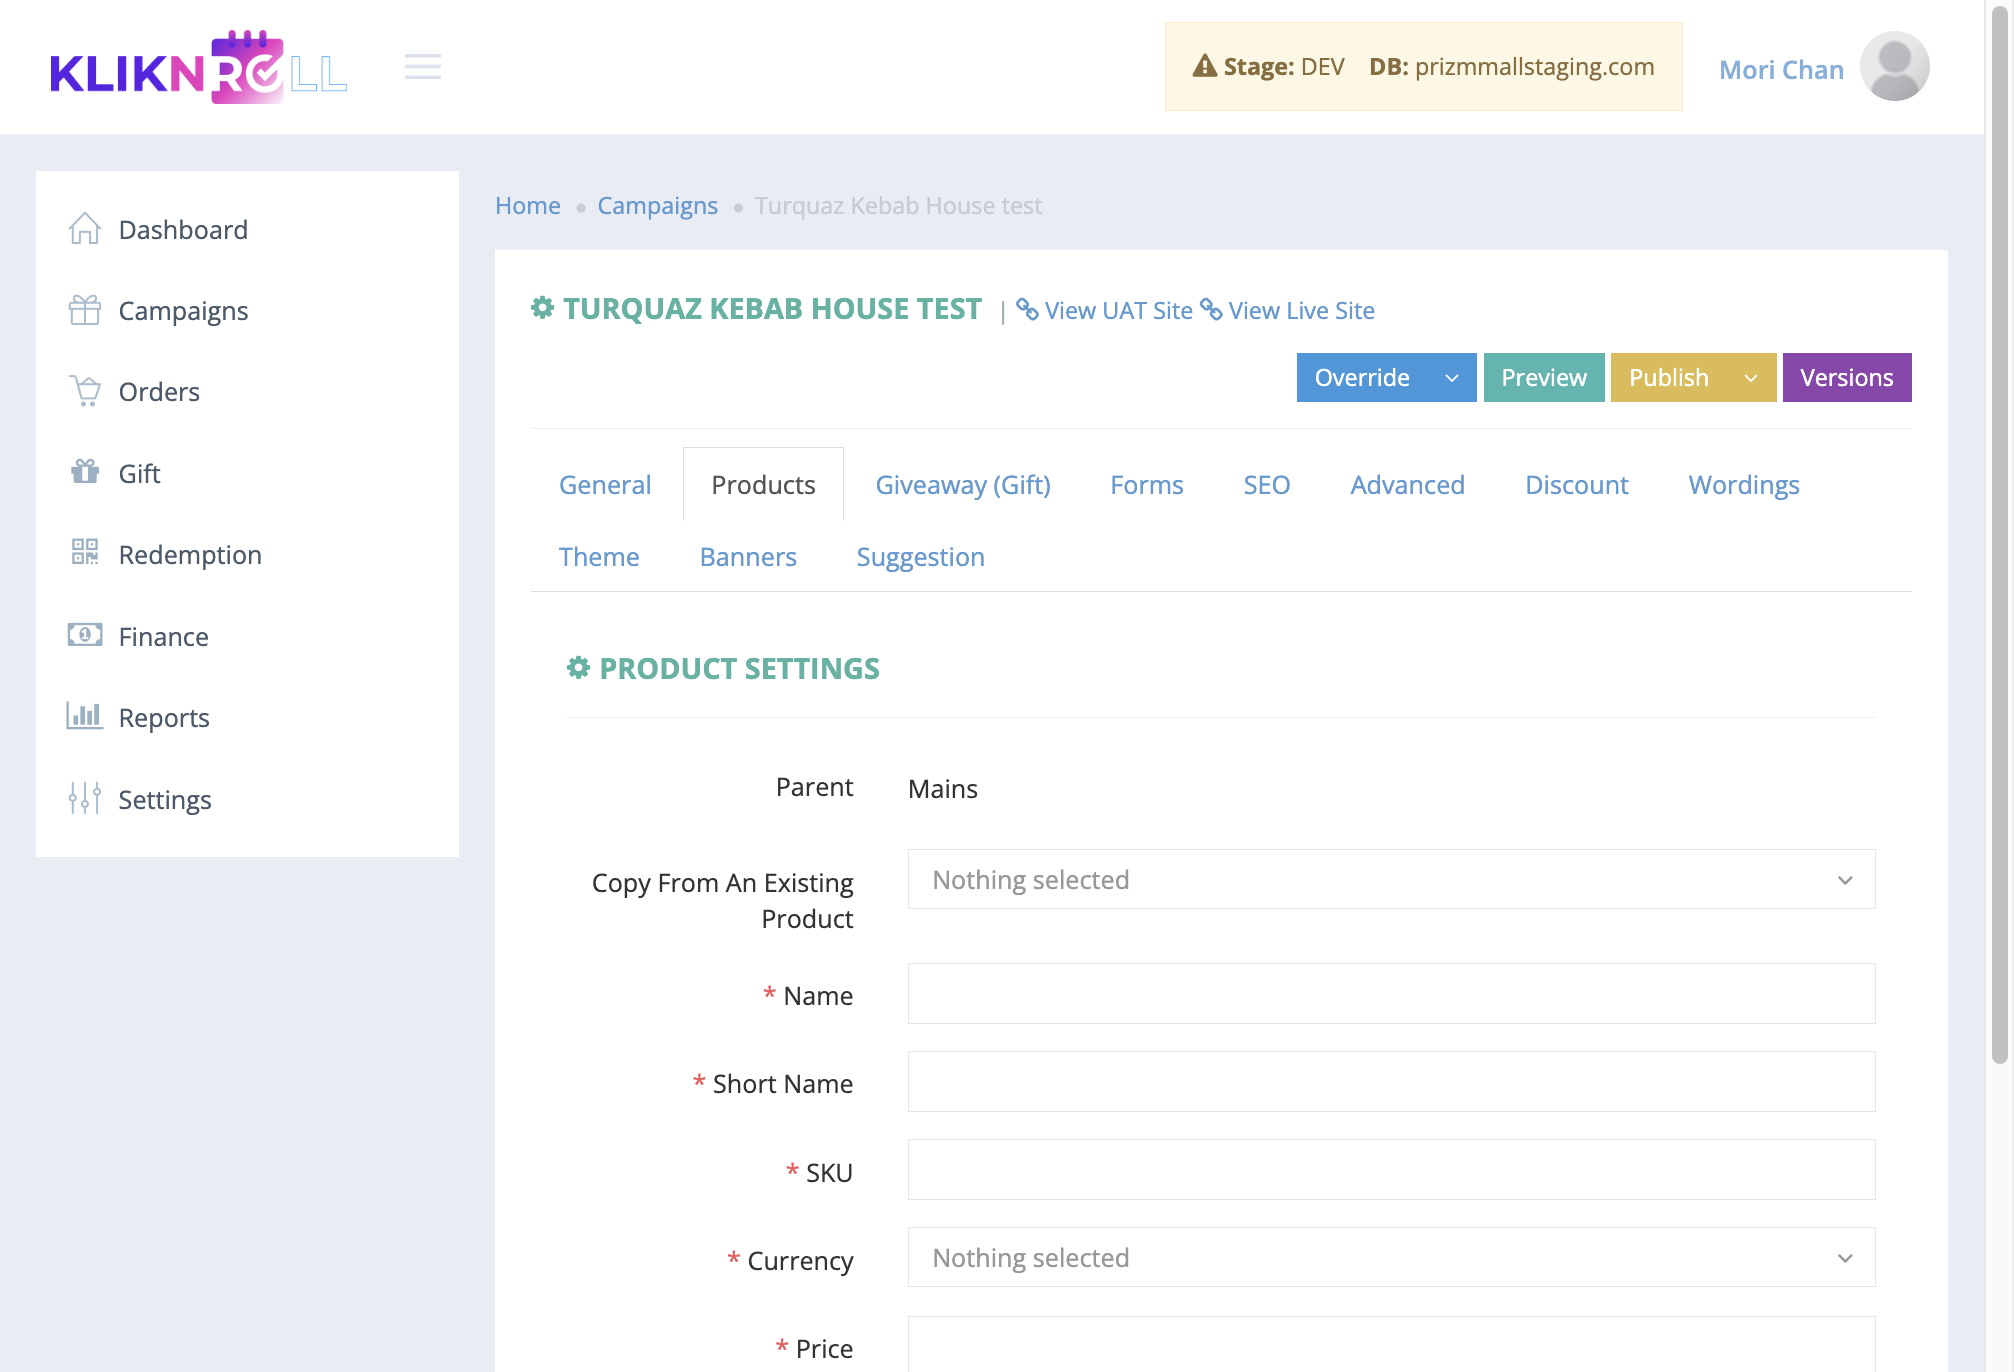The width and height of the screenshot is (2014, 1372).
Task: Switch to the Giveaway (Gift) tab
Action: click(963, 485)
